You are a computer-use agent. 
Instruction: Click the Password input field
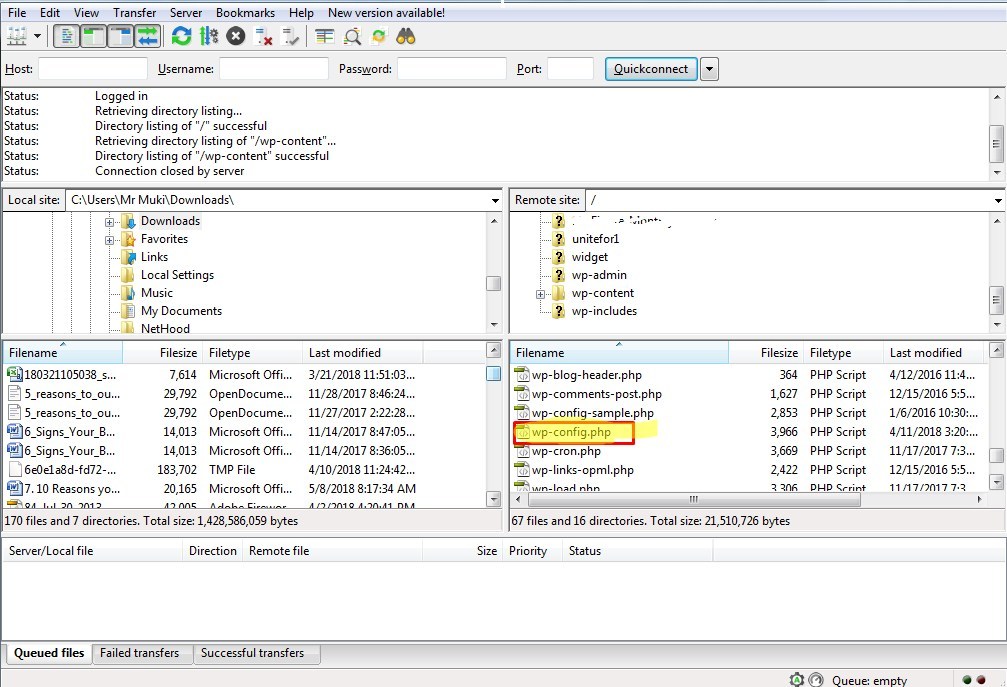pos(451,69)
